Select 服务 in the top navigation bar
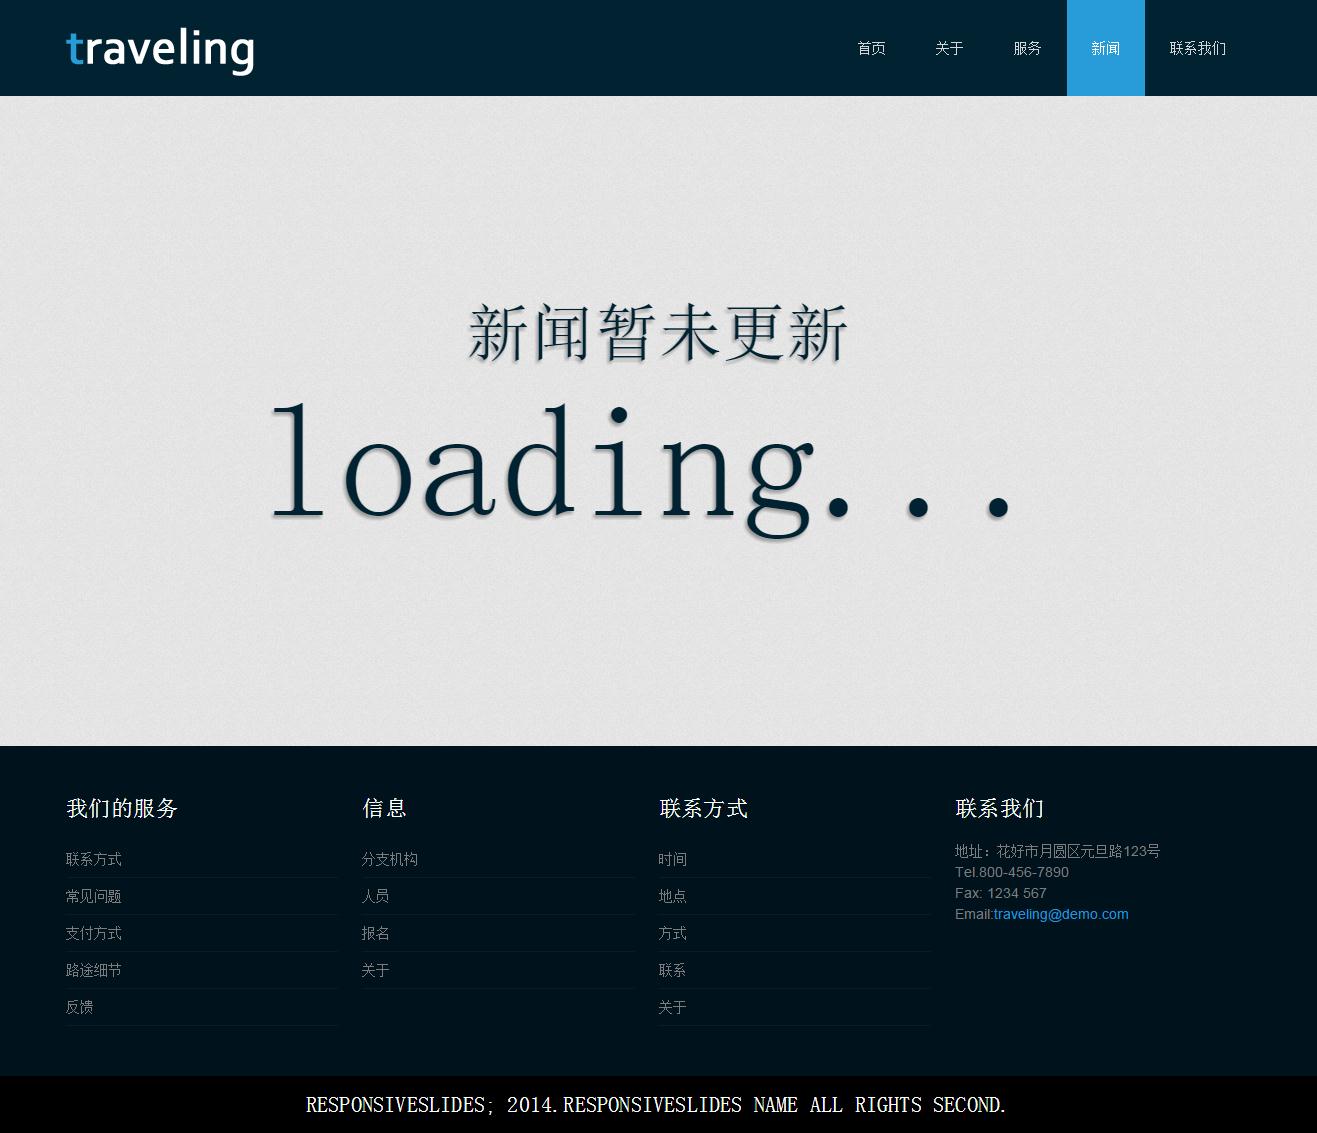Screen dimensions: 1317x1133 point(1027,48)
